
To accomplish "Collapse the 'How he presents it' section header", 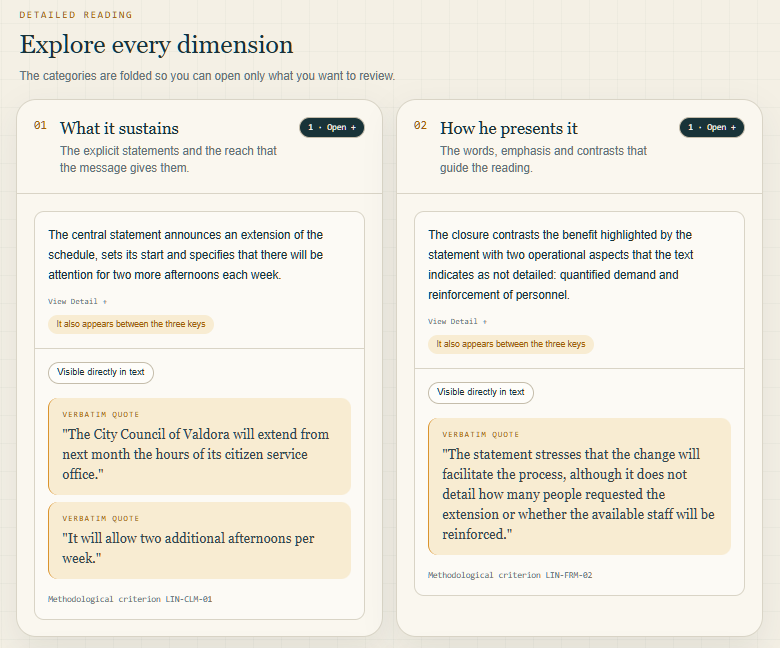I will pos(580,147).
